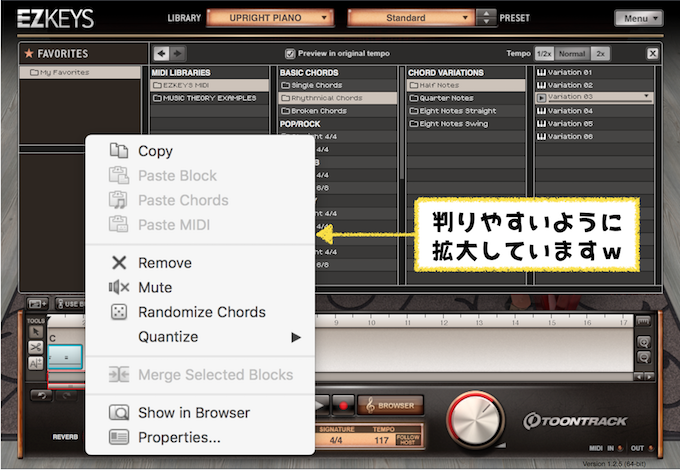Choose Show in Browser menu entry
This screenshot has height=470, width=680.
194,413
